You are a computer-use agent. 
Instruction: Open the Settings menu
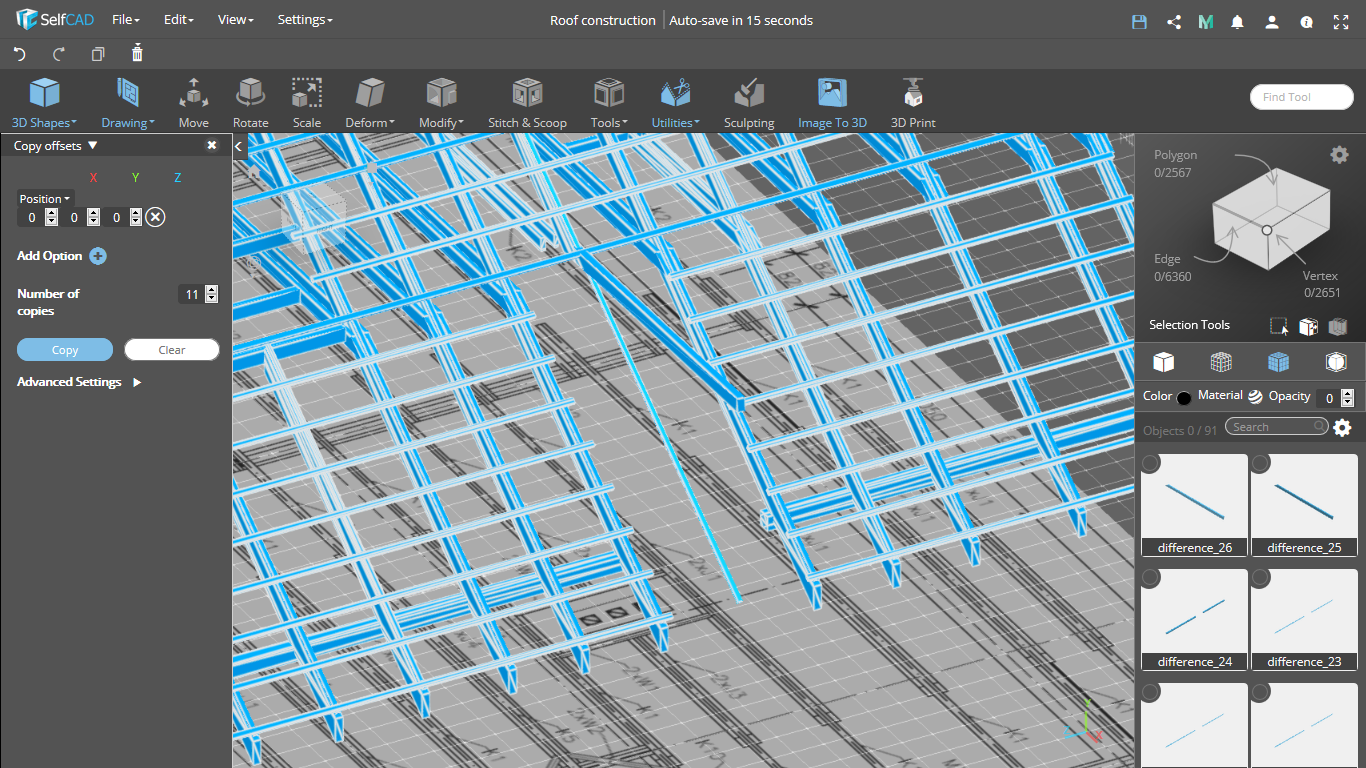(305, 20)
